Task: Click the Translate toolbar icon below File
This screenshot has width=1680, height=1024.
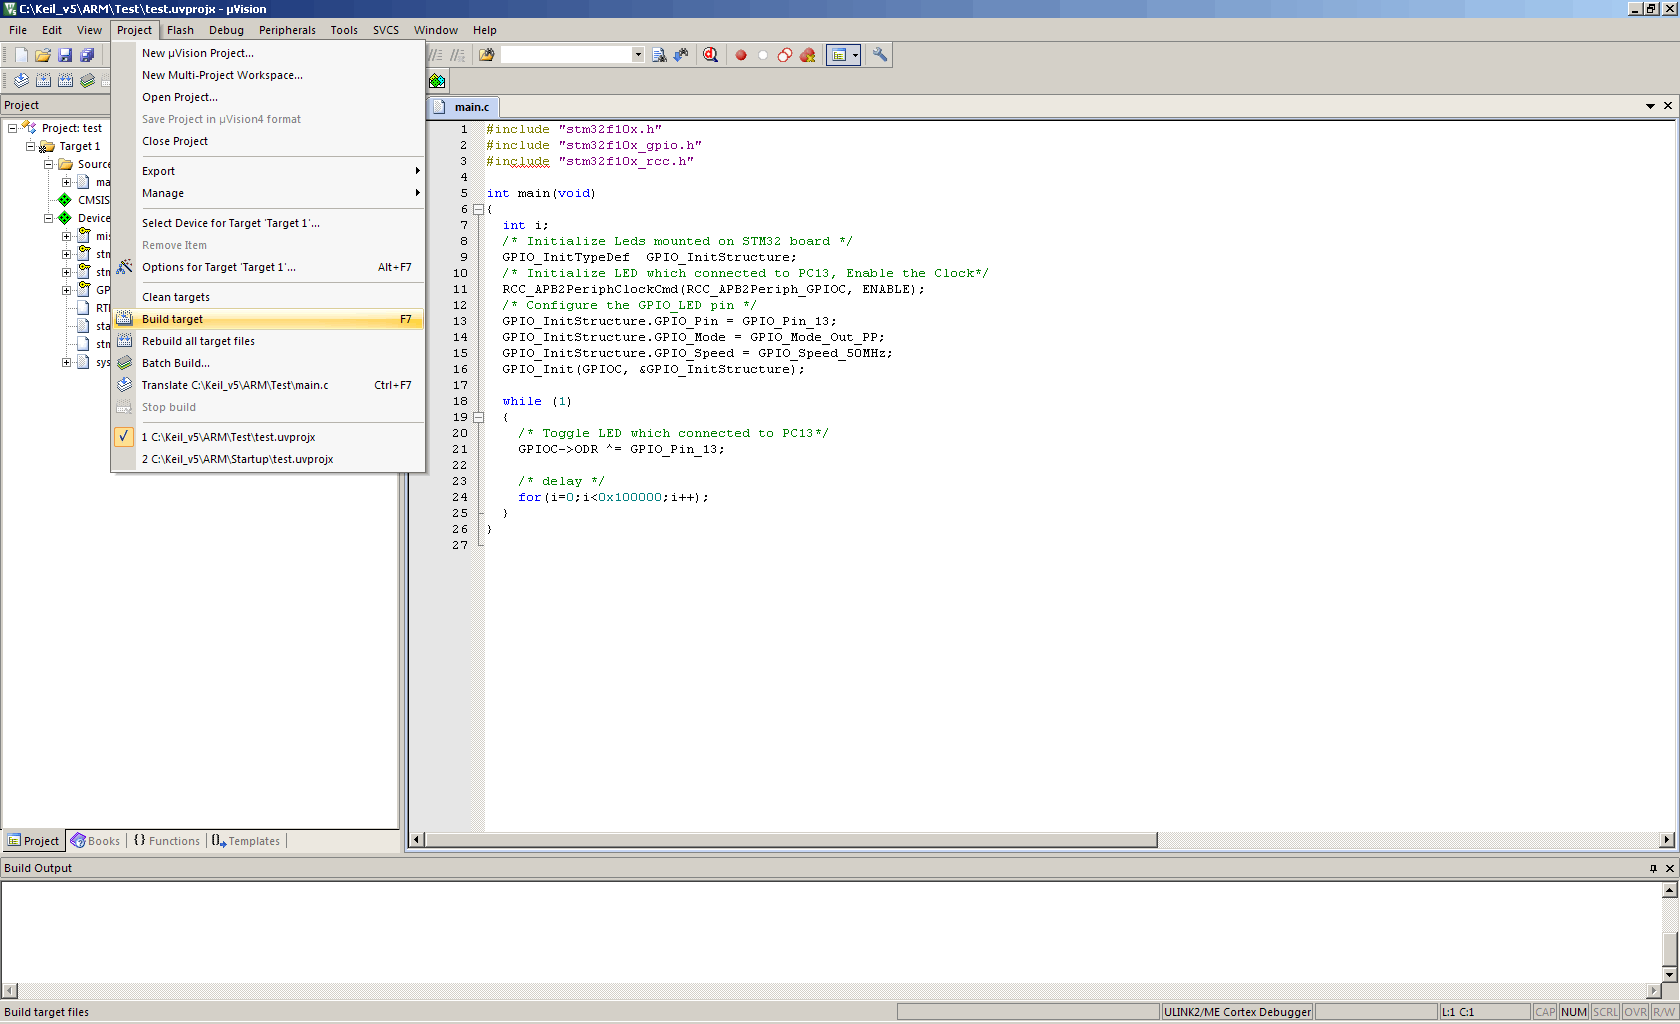Action: click(x=21, y=81)
